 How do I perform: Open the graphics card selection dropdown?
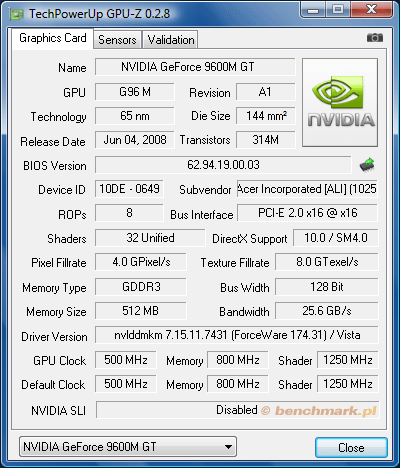(x=128, y=447)
